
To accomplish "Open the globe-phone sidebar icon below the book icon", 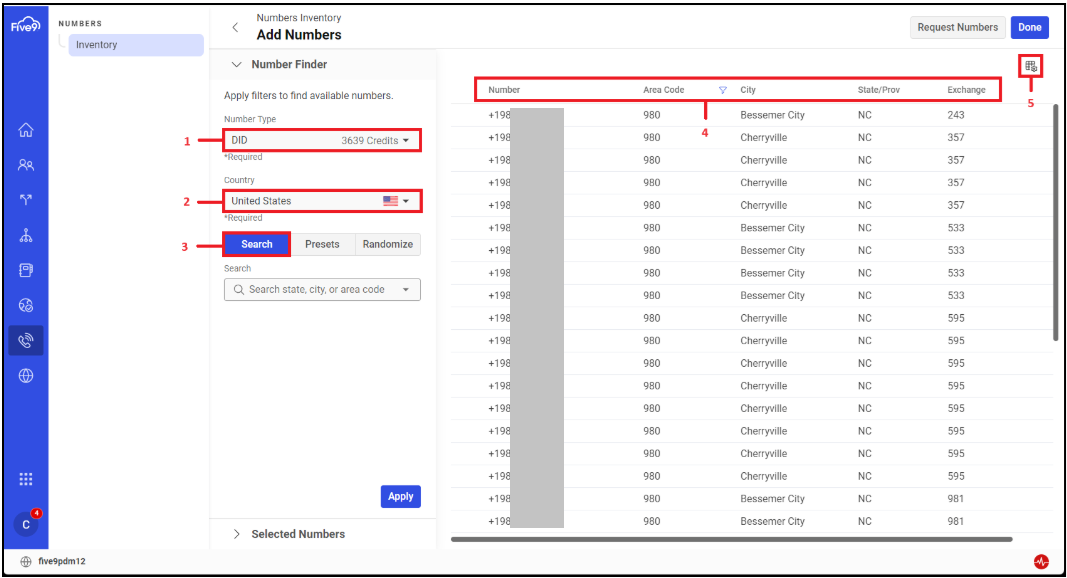I will pyautogui.click(x=26, y=306).
